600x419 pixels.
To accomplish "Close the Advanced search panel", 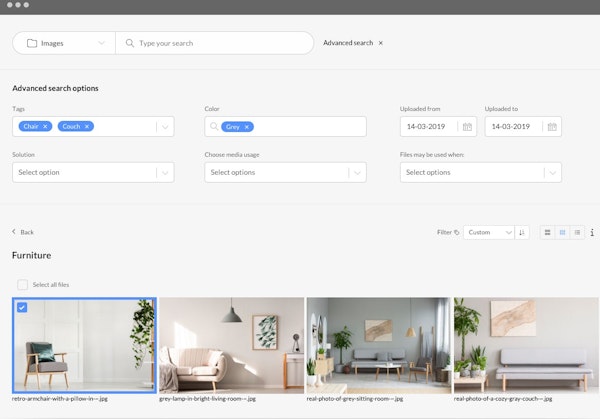I will click(x=380, y=43).
